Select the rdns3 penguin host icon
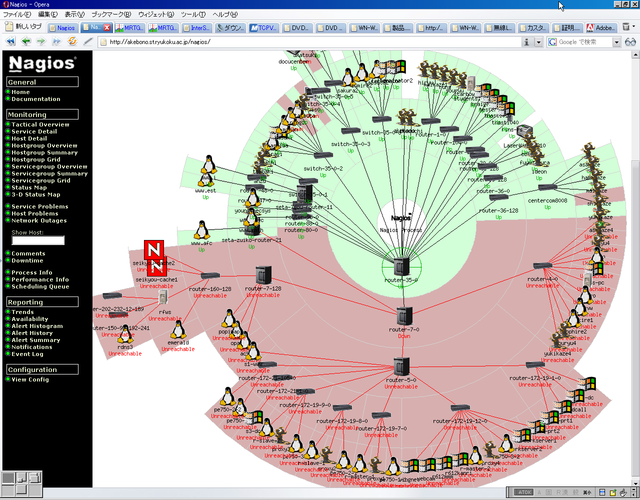 125,335
